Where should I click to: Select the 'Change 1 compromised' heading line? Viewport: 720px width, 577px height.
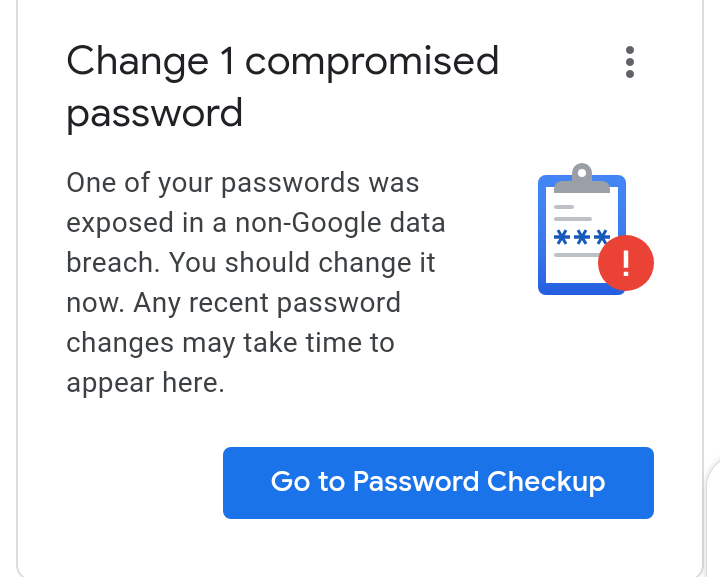tap(282, 62)
